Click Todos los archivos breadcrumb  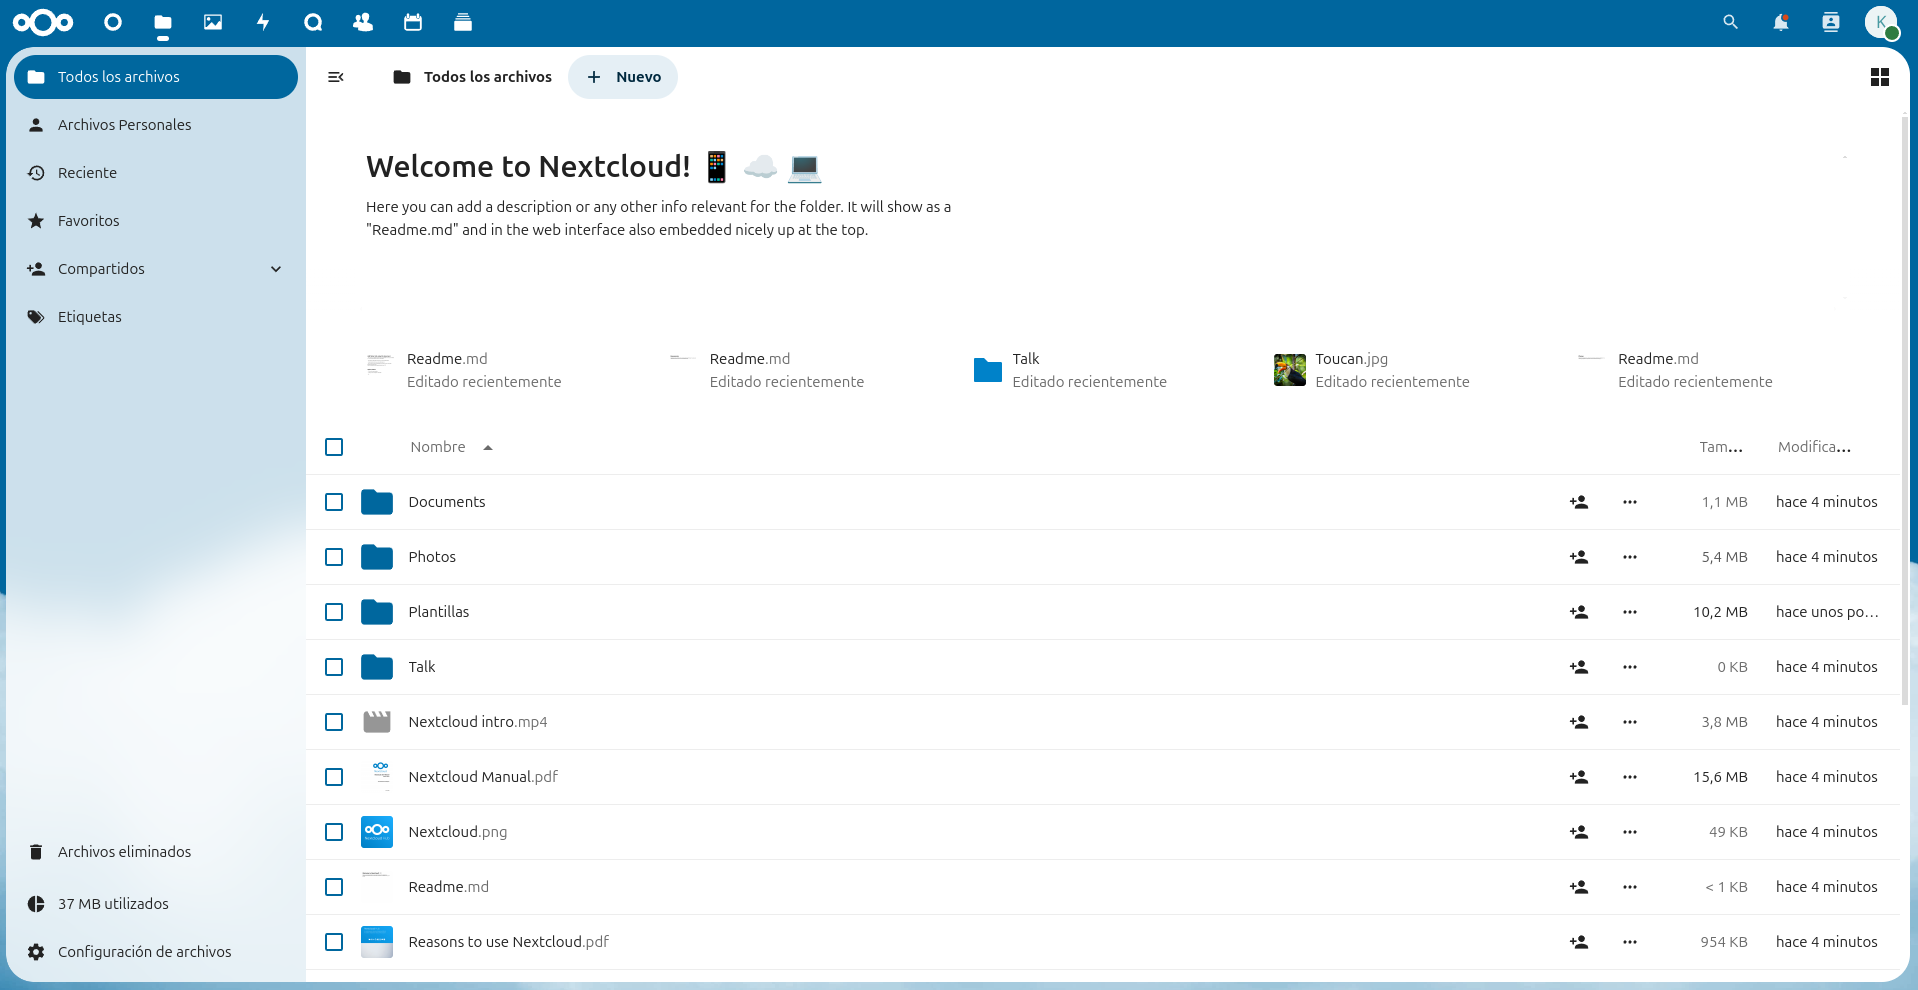coord(473,77)
